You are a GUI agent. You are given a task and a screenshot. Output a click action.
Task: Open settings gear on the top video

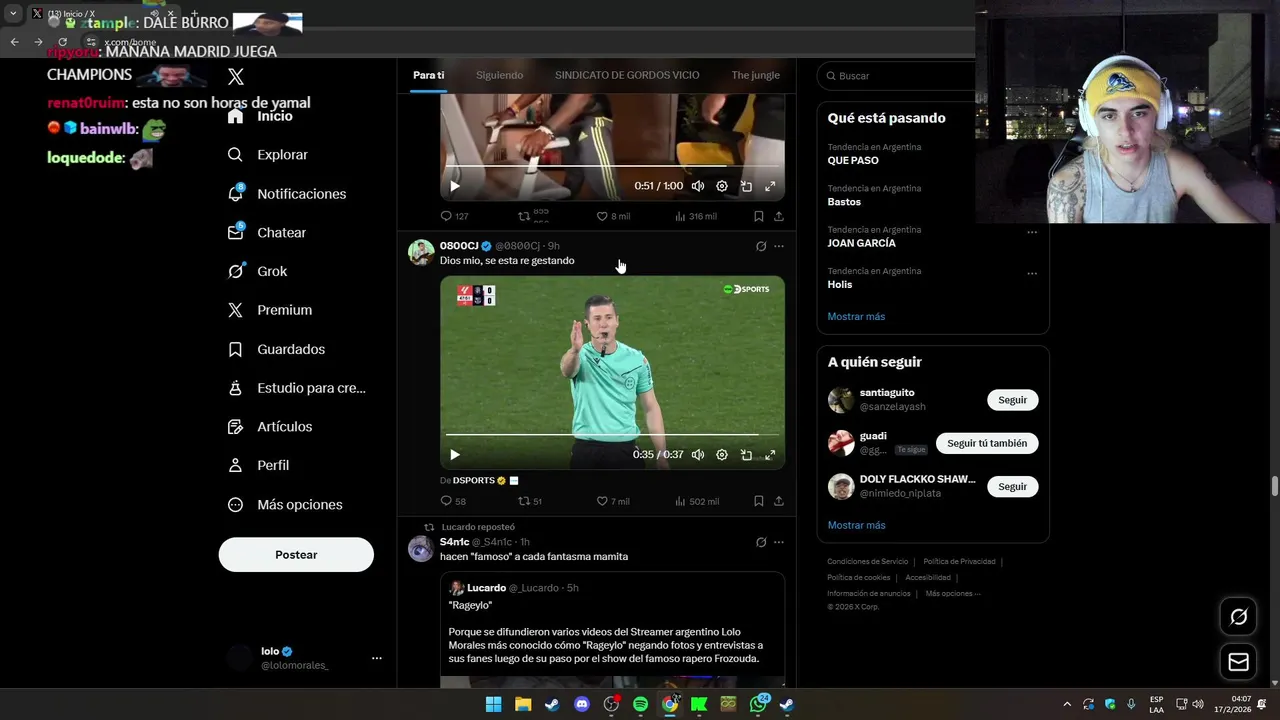click(x=722, y=186)
